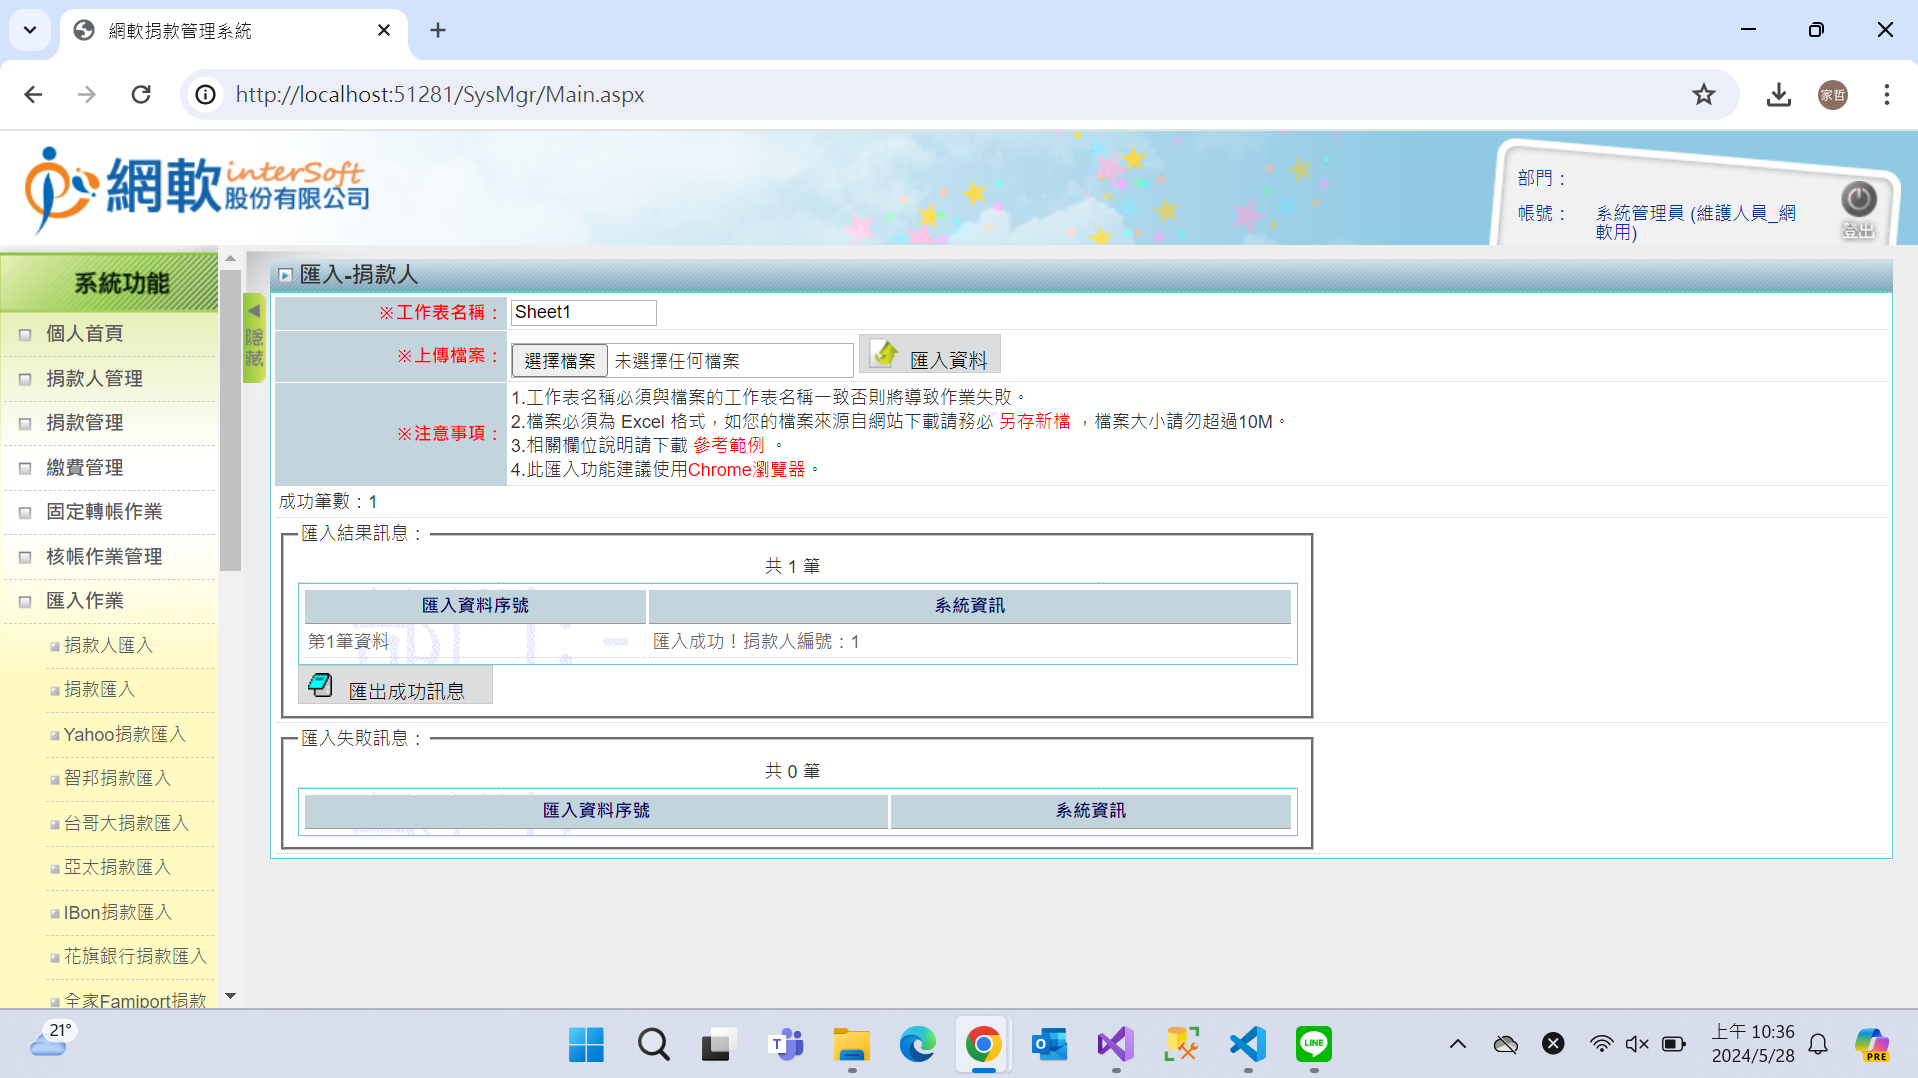Download the 參考範例 sample link

pos(729,446)
